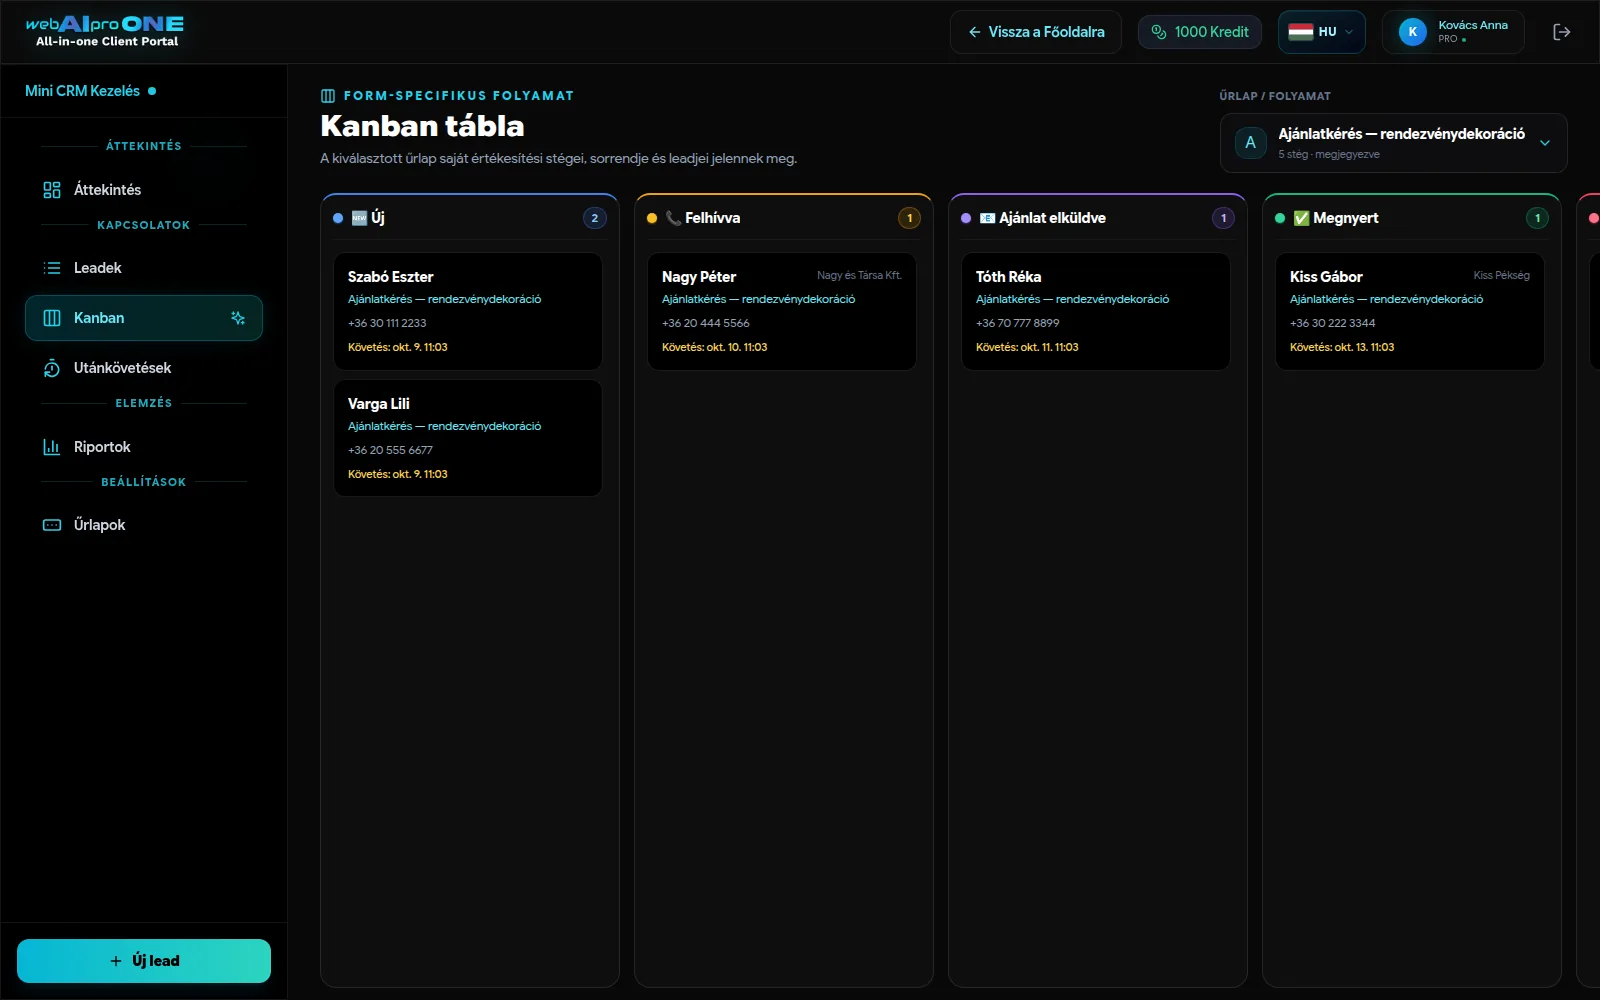The height and width of the screenshot is (1000, 1600).
Task: Select the Nagy Péter lead card
Action: click(782, 311)
